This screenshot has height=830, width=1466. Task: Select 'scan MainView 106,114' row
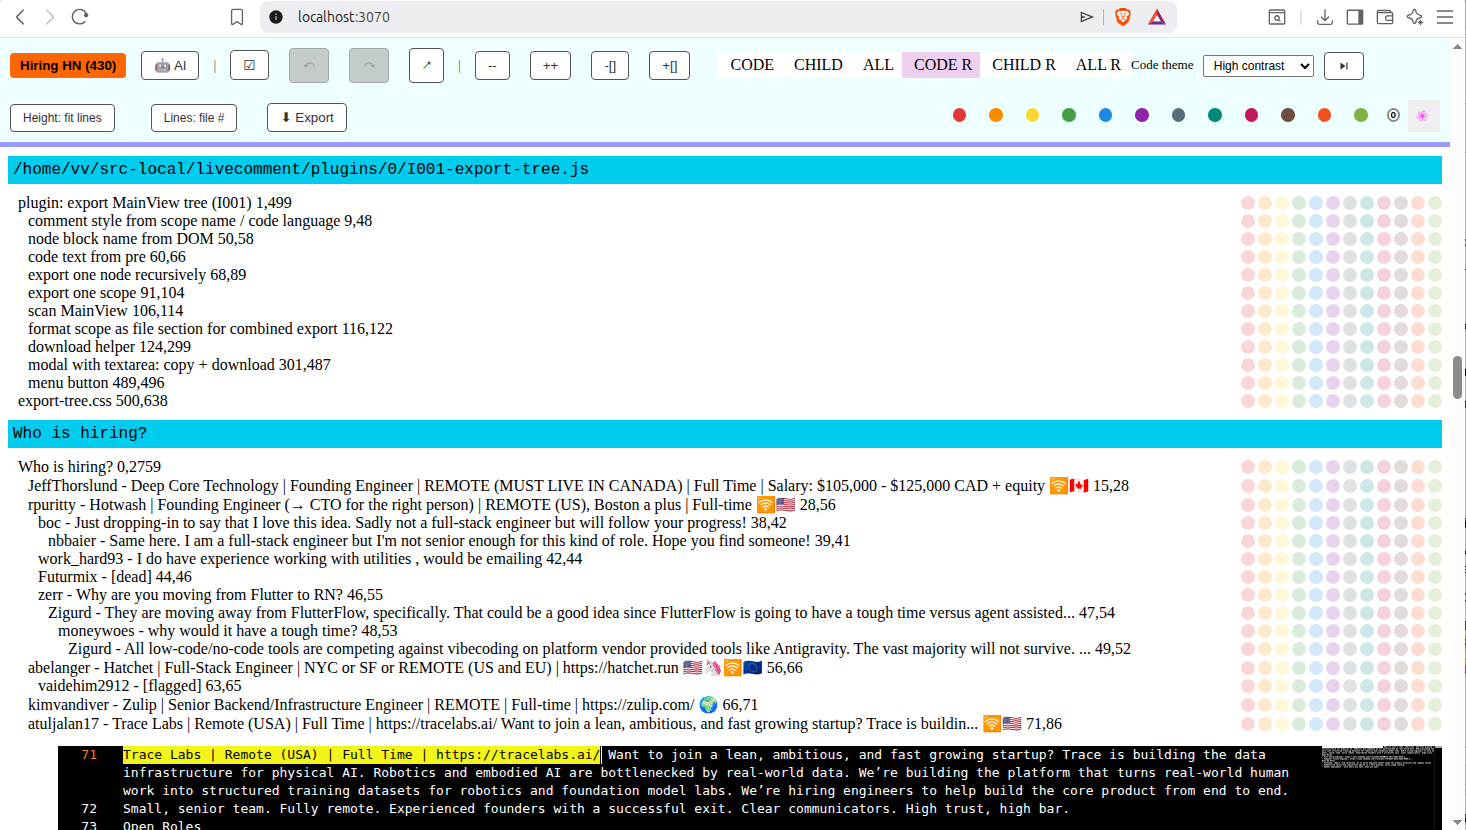106,311
